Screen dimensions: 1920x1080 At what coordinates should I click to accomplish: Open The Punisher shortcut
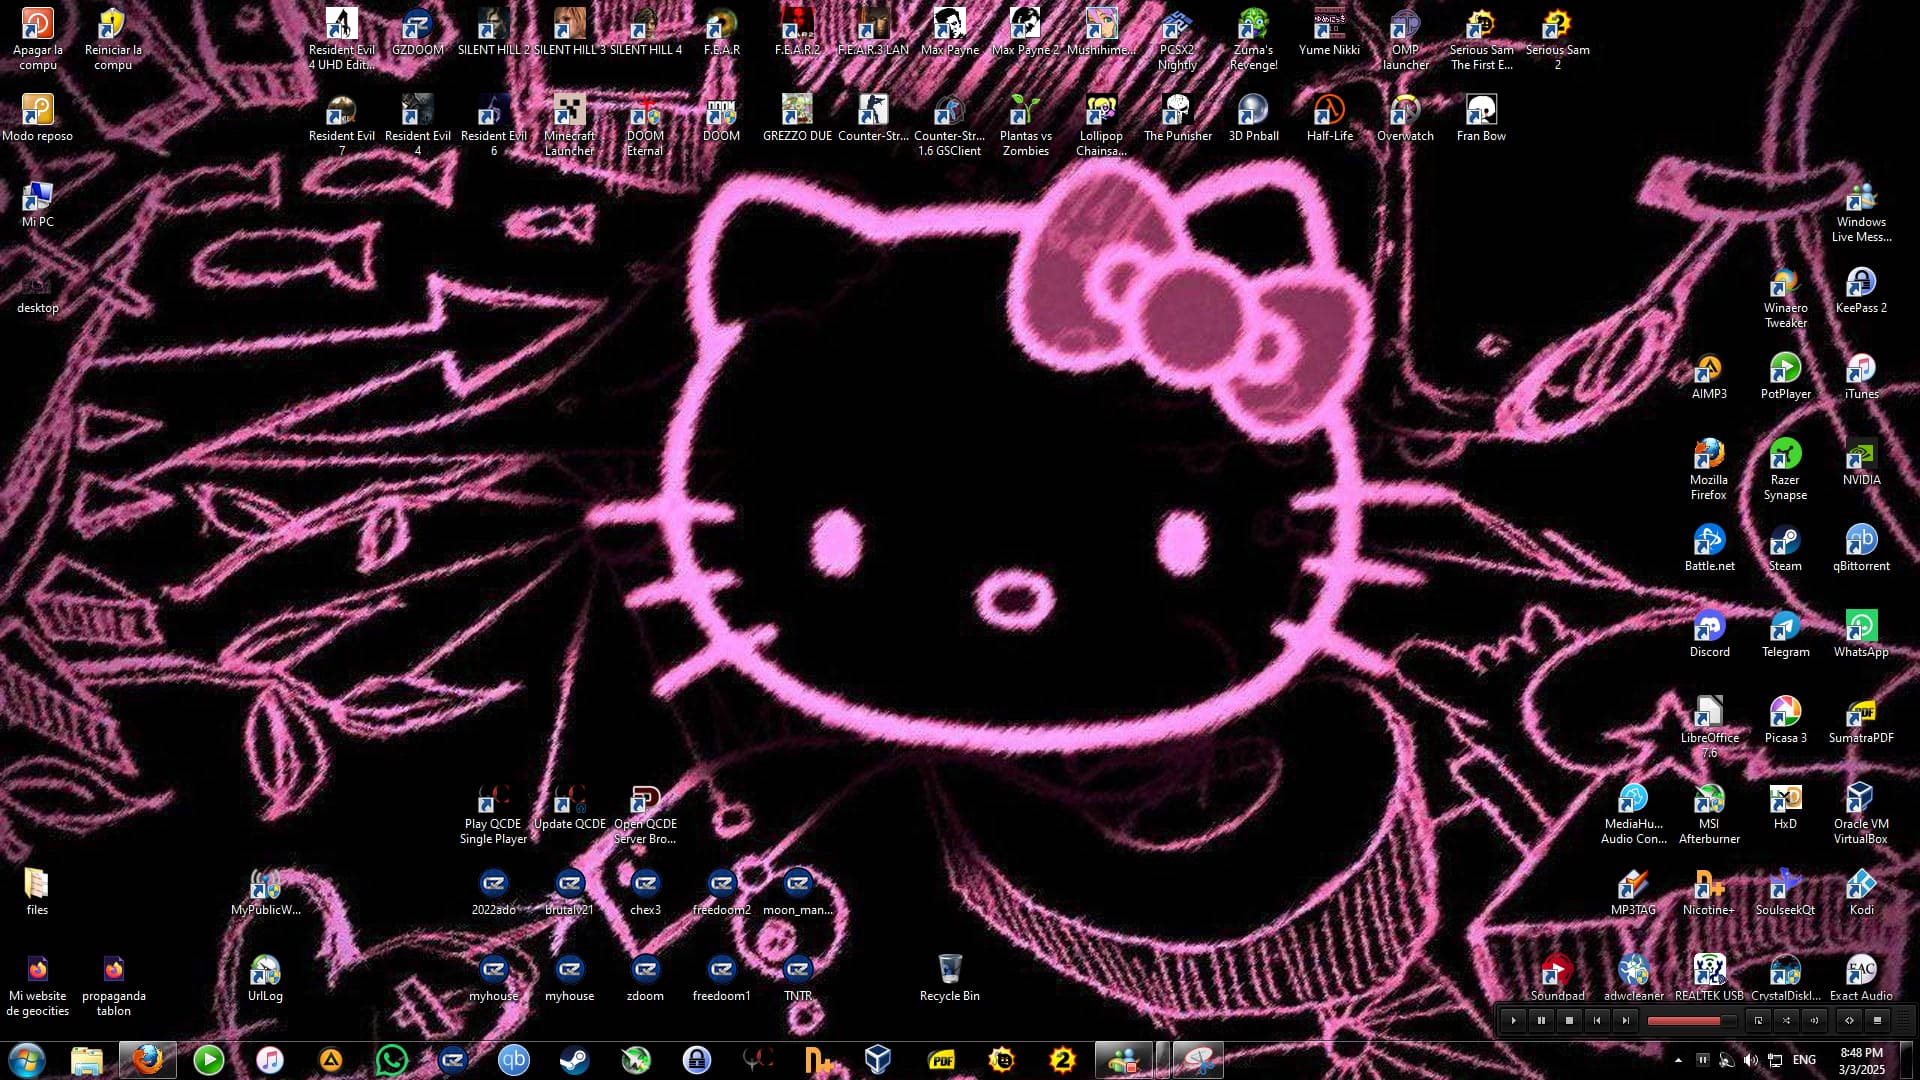1177,118
